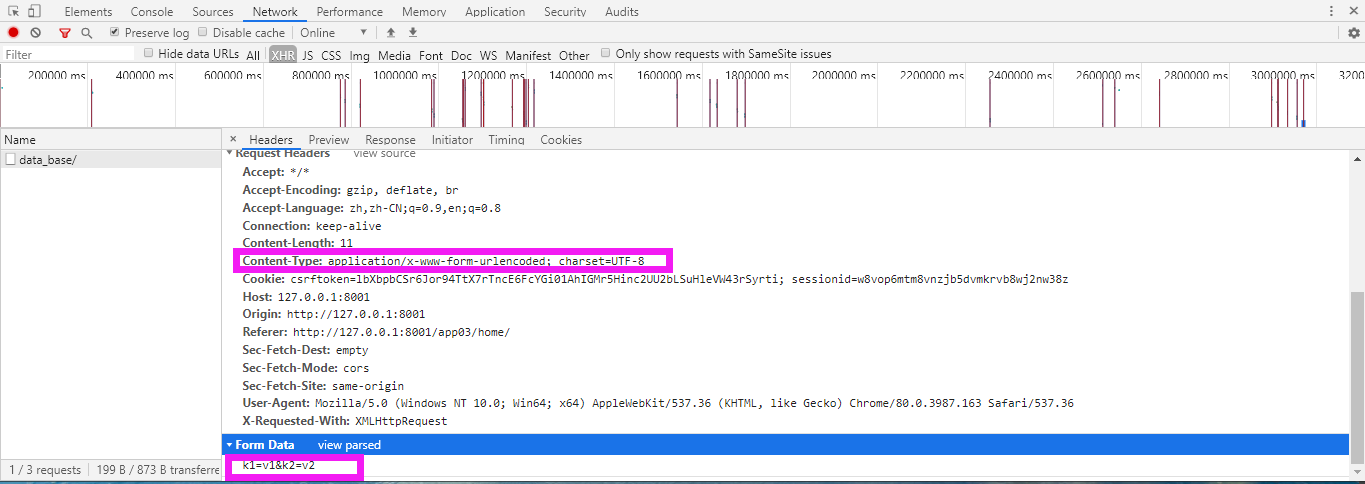Open the Memory panel

tap(424, 12)
